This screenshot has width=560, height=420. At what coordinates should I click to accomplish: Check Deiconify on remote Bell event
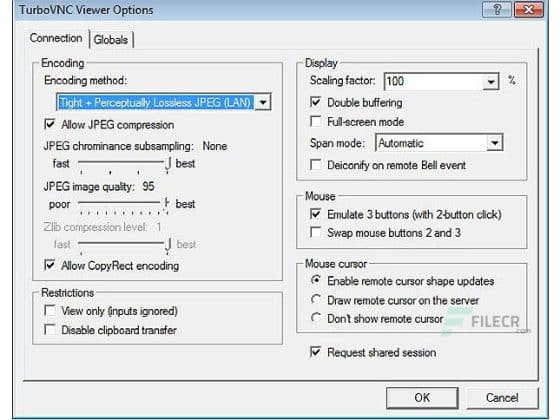point(316,165)
